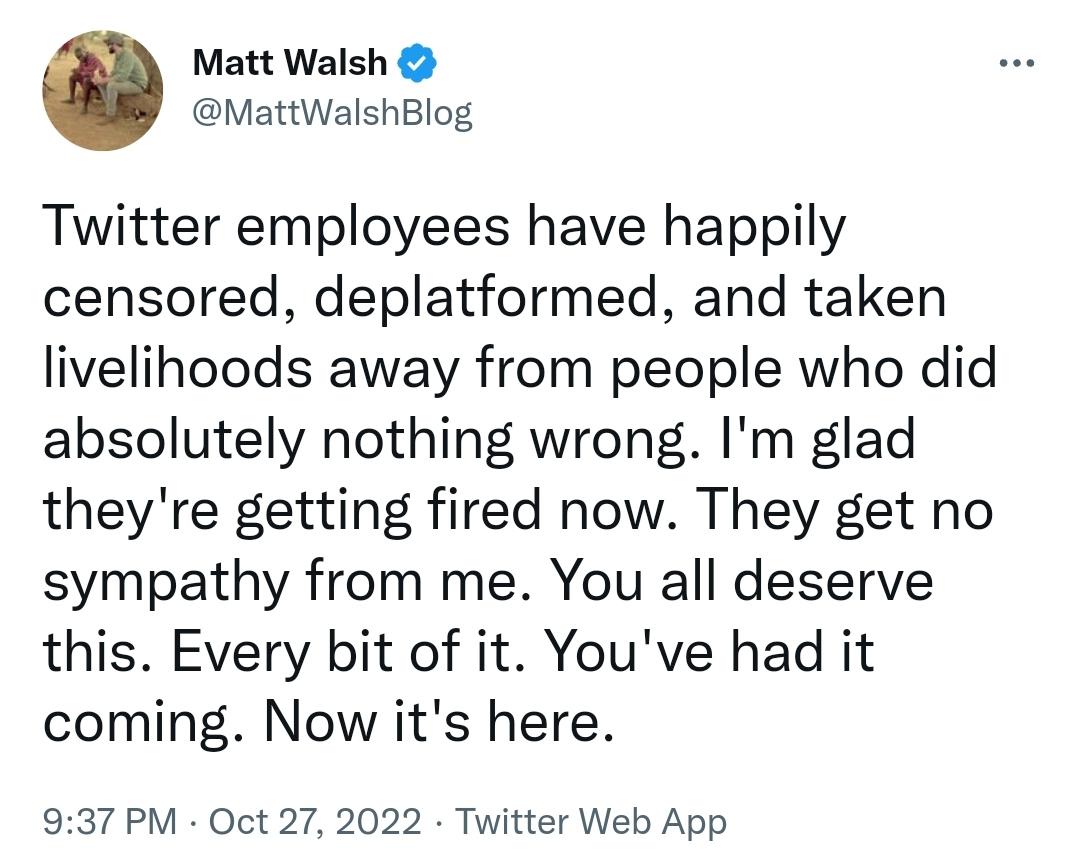Viewport: 1079px width, 861px height.
Task: Visit the @MattWalshBlog handle link
Action: tap(332, 112)
